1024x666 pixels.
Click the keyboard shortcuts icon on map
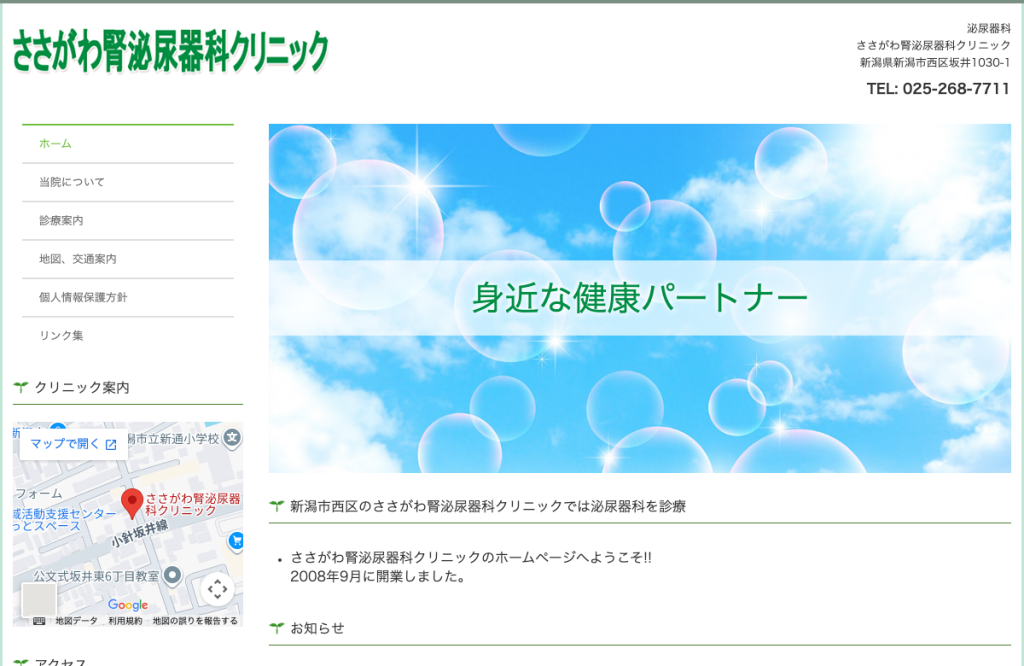tap(39, 621)
